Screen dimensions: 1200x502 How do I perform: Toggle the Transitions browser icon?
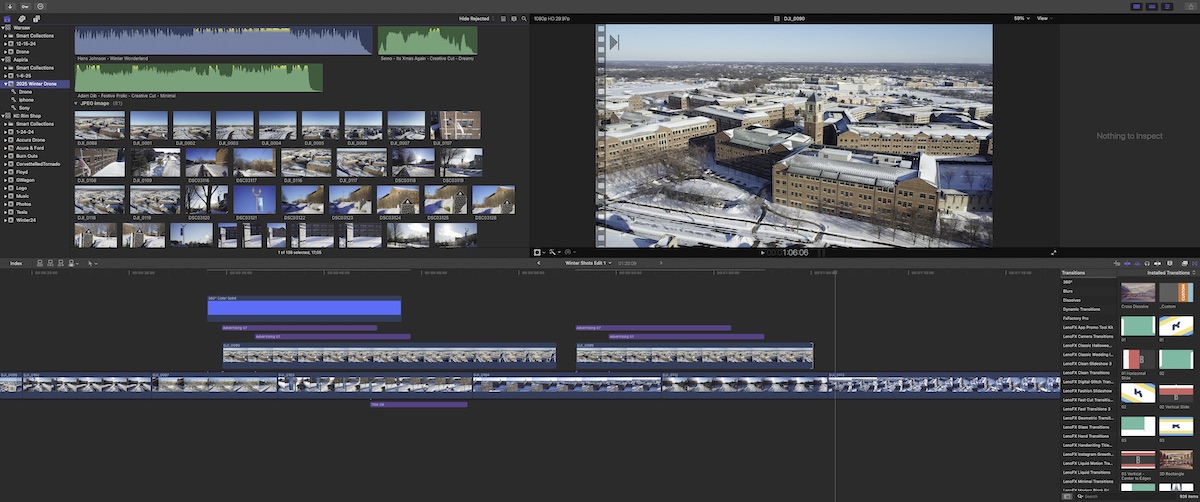click(1194, 263)
